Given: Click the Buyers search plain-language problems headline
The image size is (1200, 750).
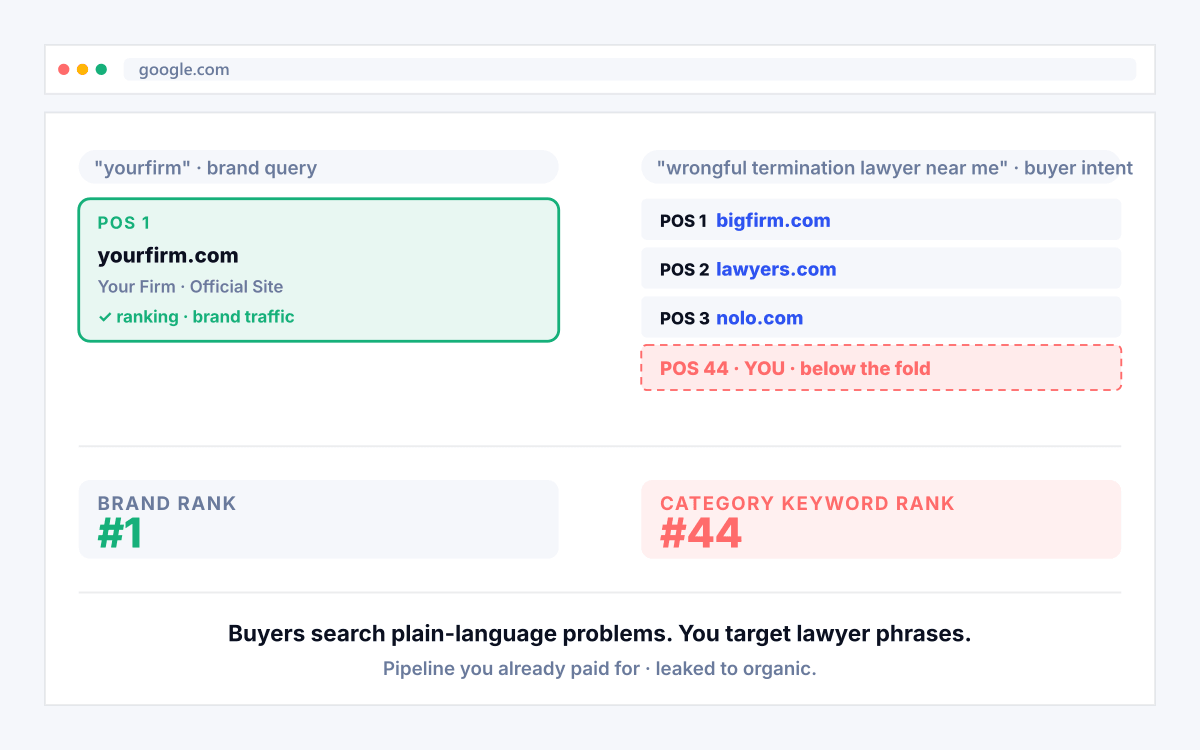Looking at the screenshot, I should (600, 634).
